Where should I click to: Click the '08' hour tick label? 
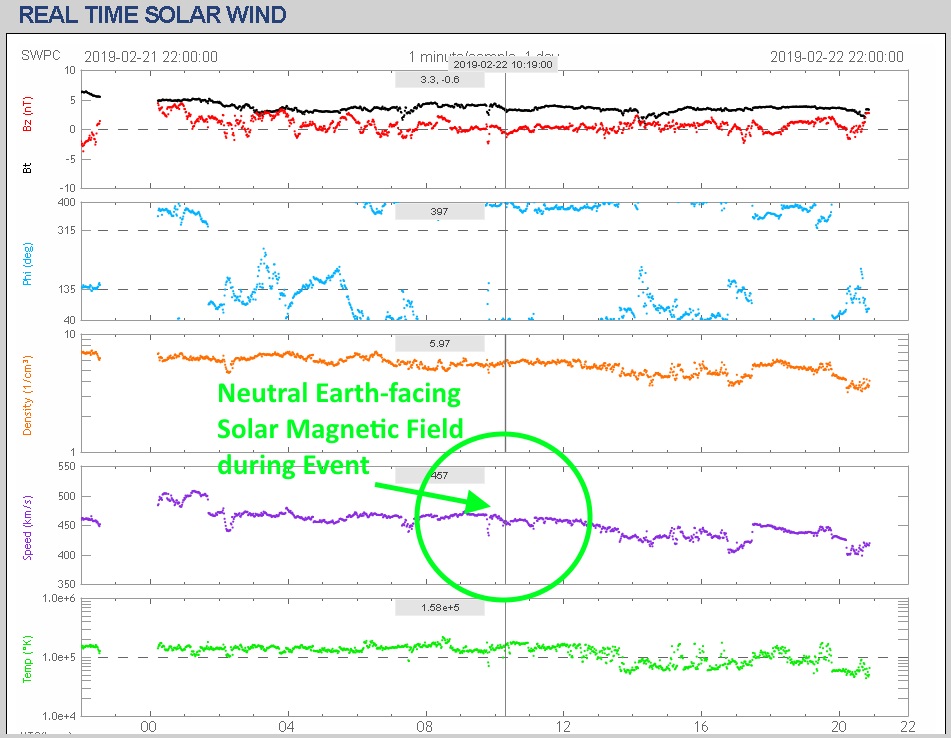click(425, 726)
